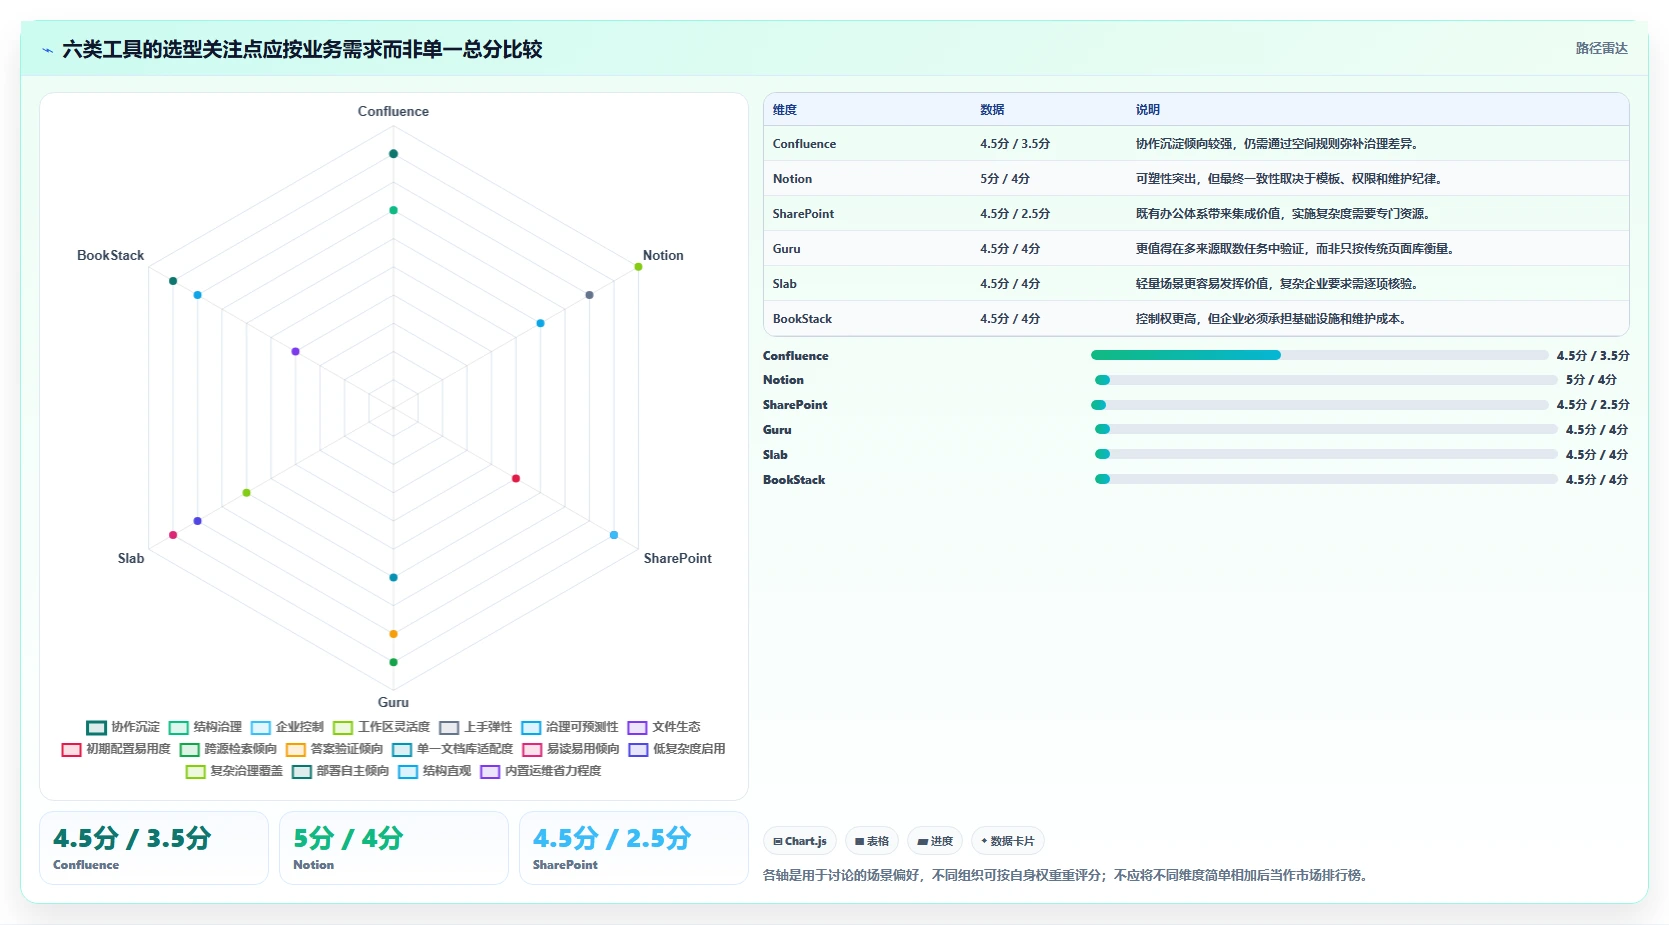Click the Notion axis label on radar
Viewport: 1669px width, 925px height.
click(x=663, y=255)
